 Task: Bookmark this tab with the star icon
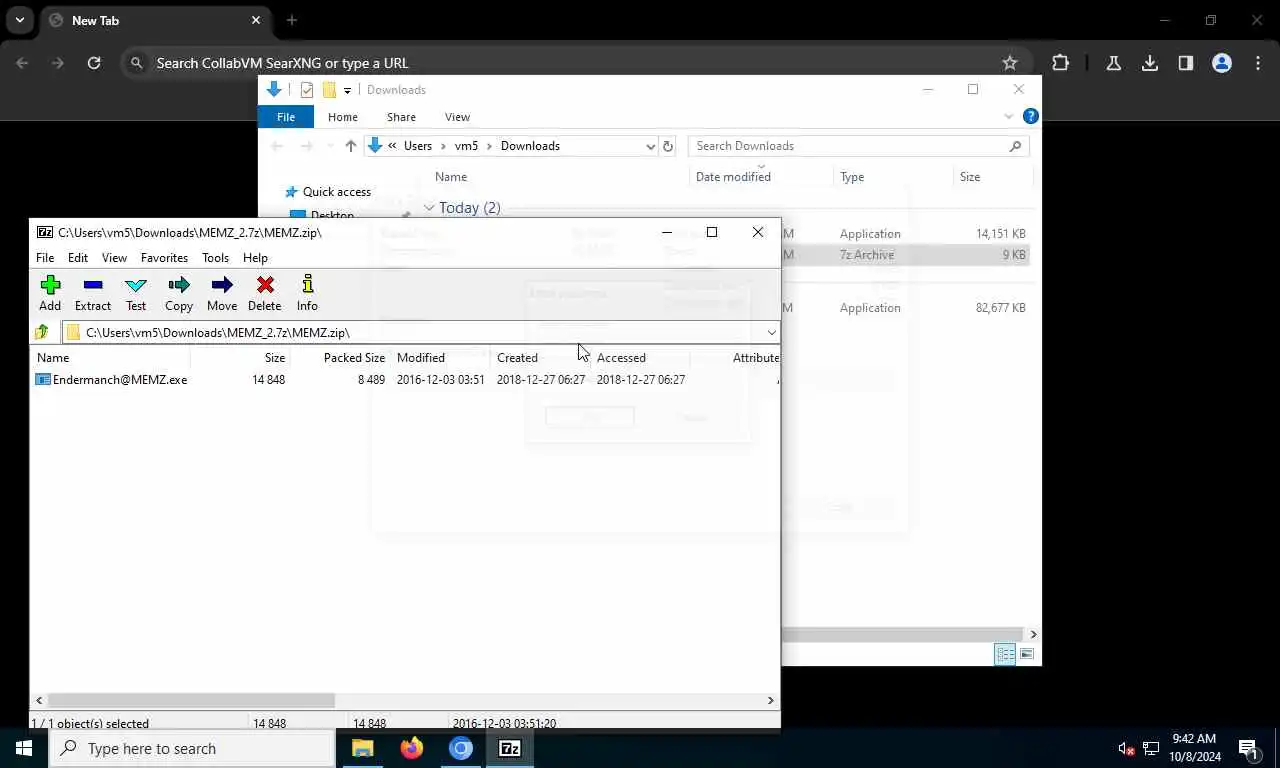pos(1010,63)
